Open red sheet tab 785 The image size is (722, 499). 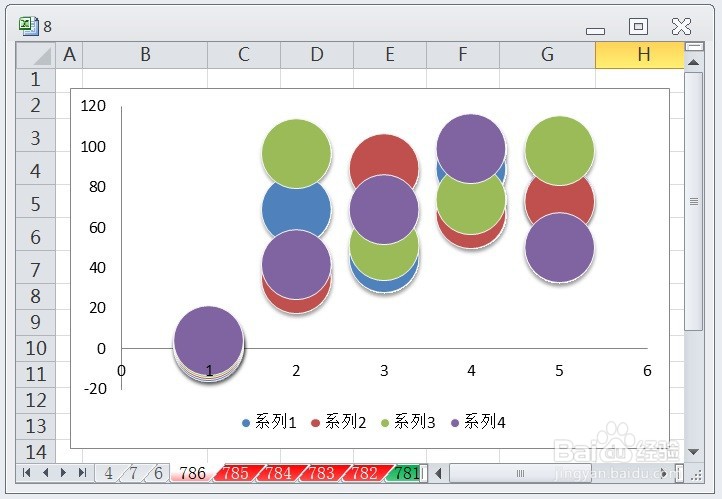click(x=235, y=473)
